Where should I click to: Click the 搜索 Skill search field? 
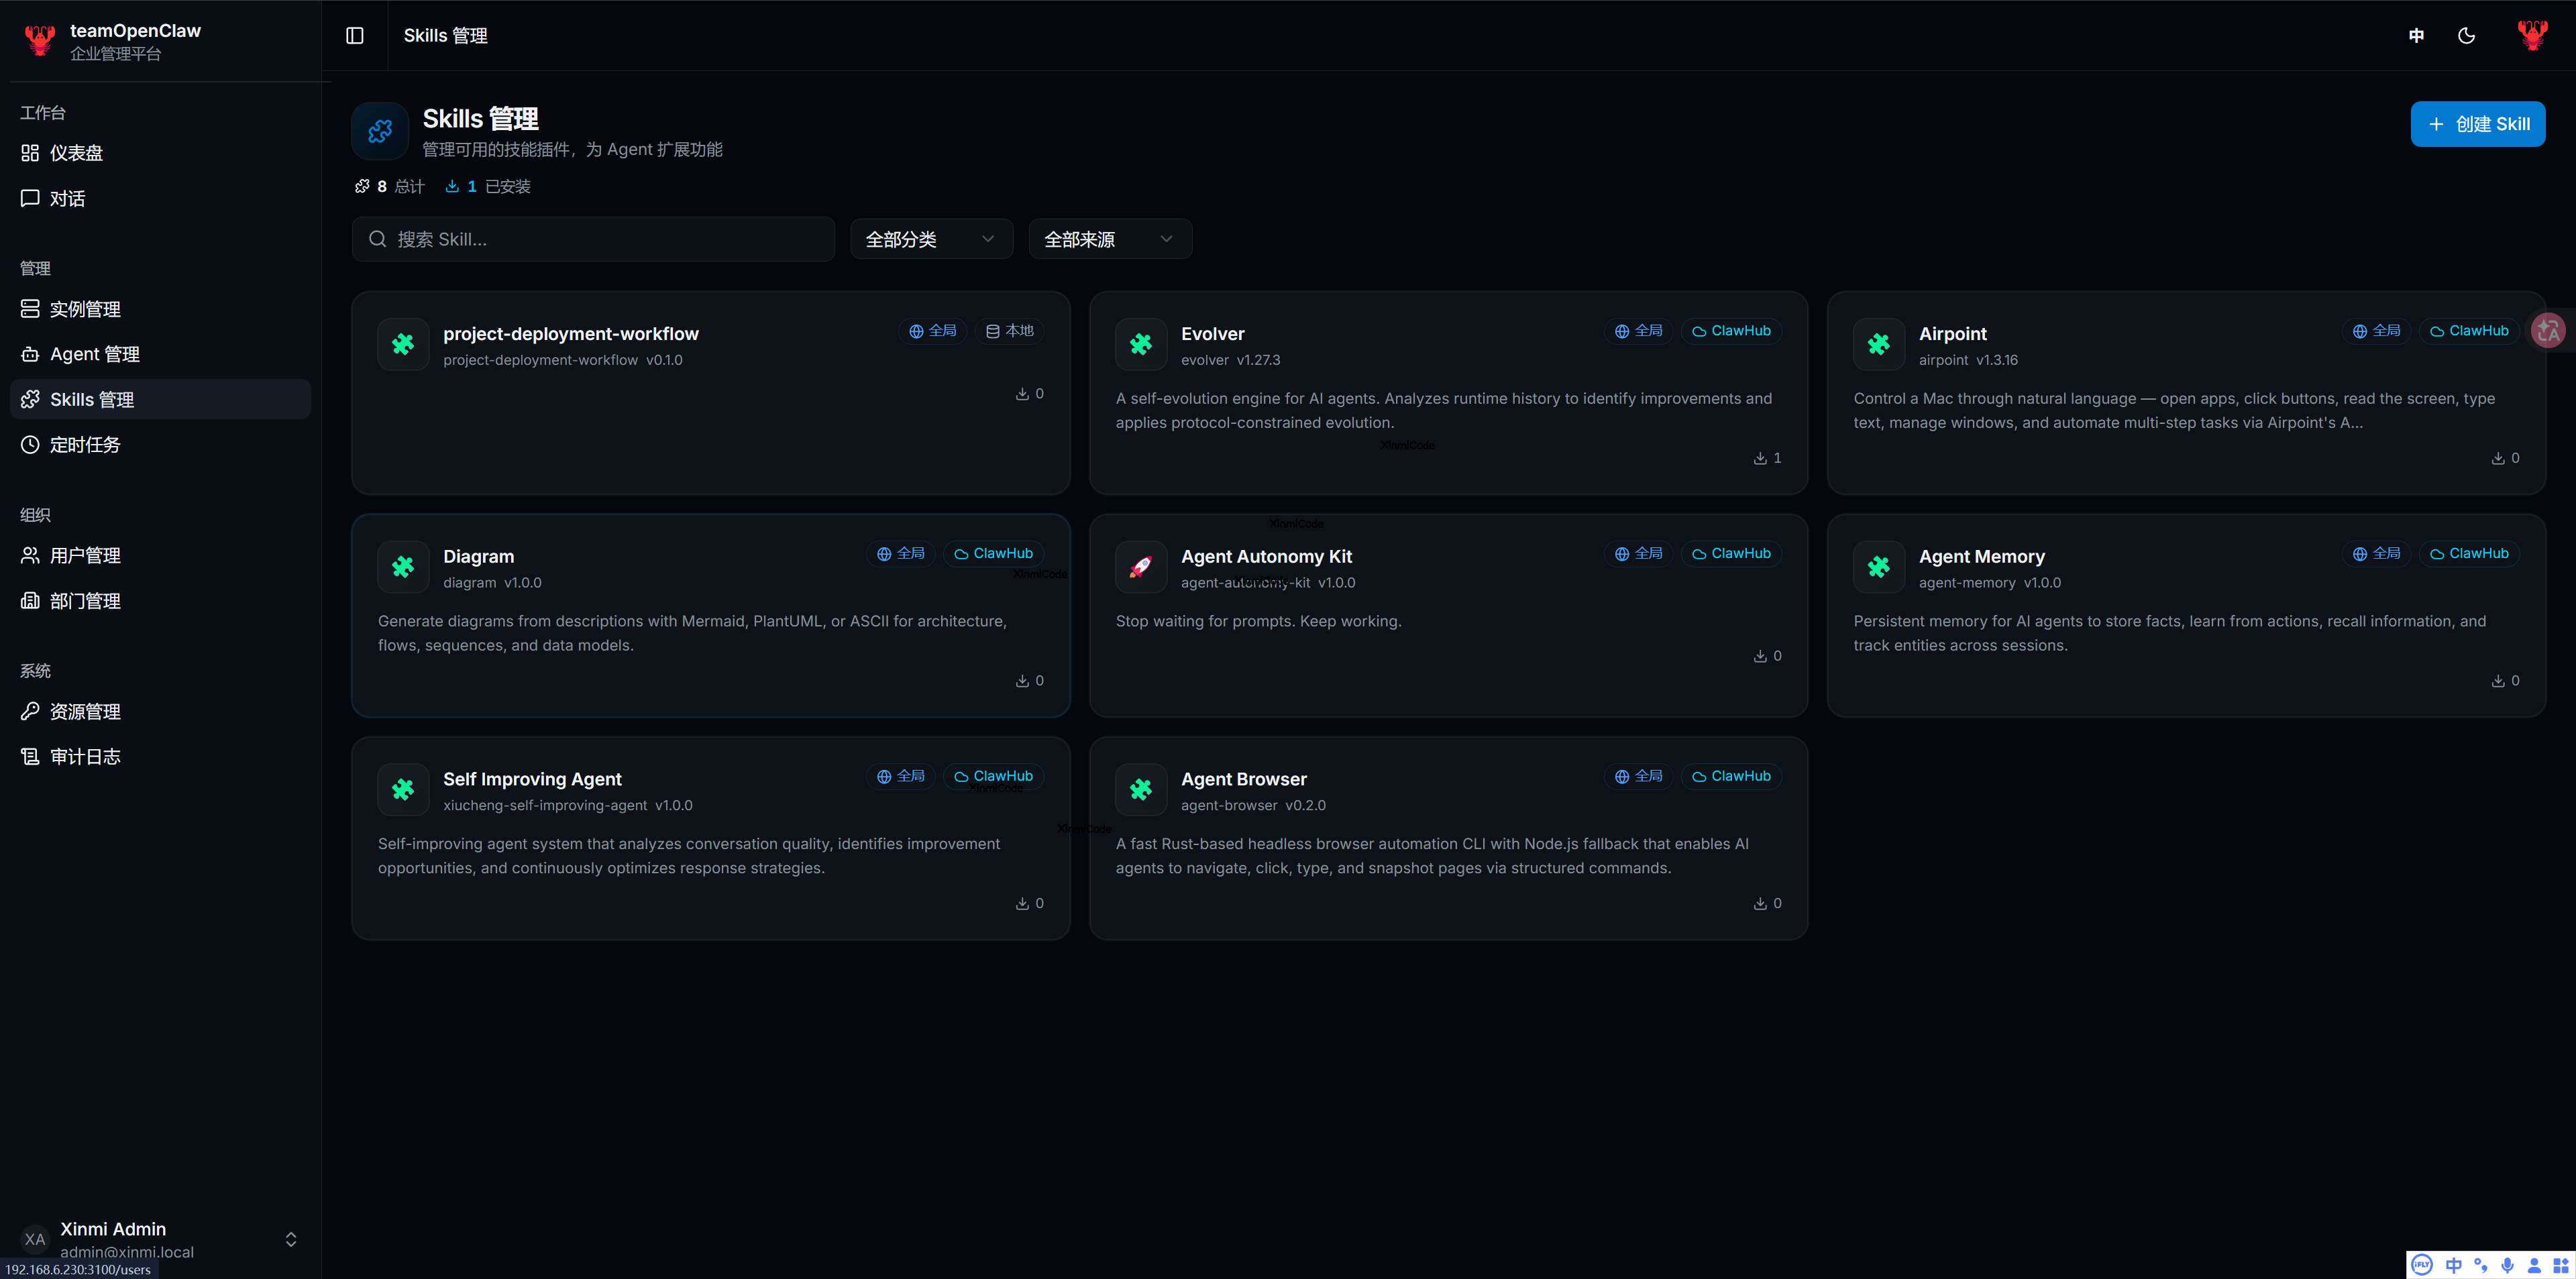[x=592, y=238]
